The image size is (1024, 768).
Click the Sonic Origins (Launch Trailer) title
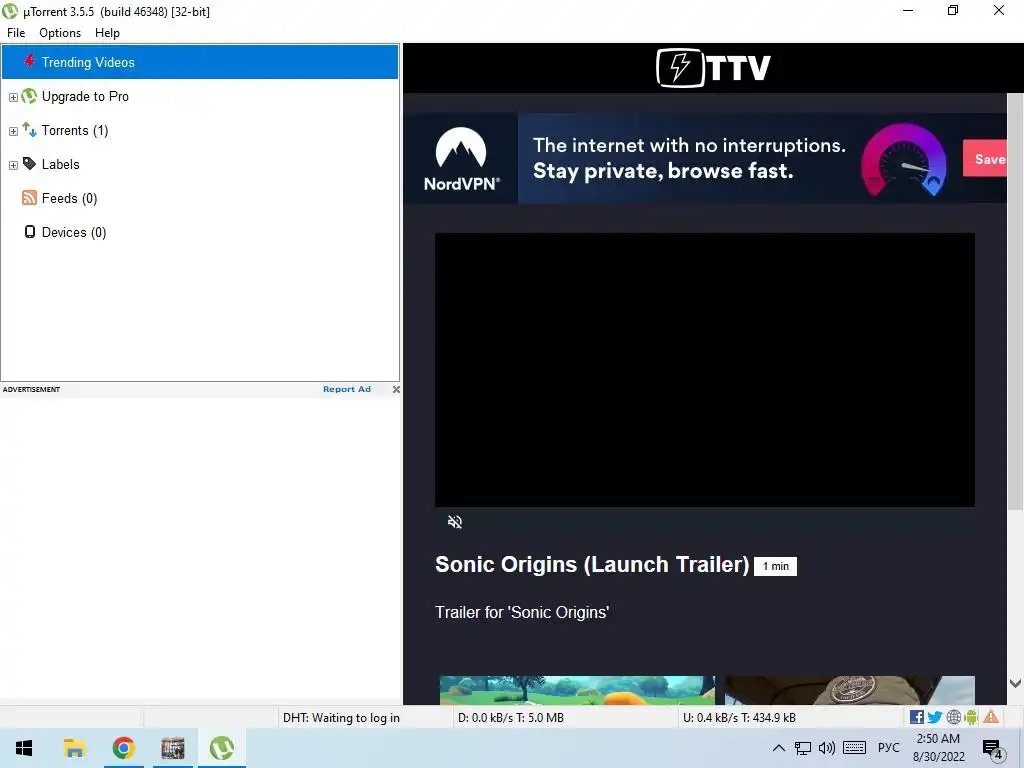(x=592, y=564)
